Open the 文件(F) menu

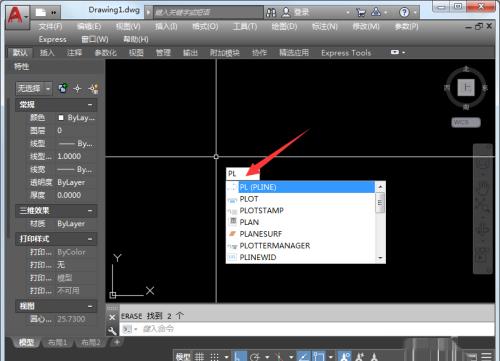coord(50,26)
